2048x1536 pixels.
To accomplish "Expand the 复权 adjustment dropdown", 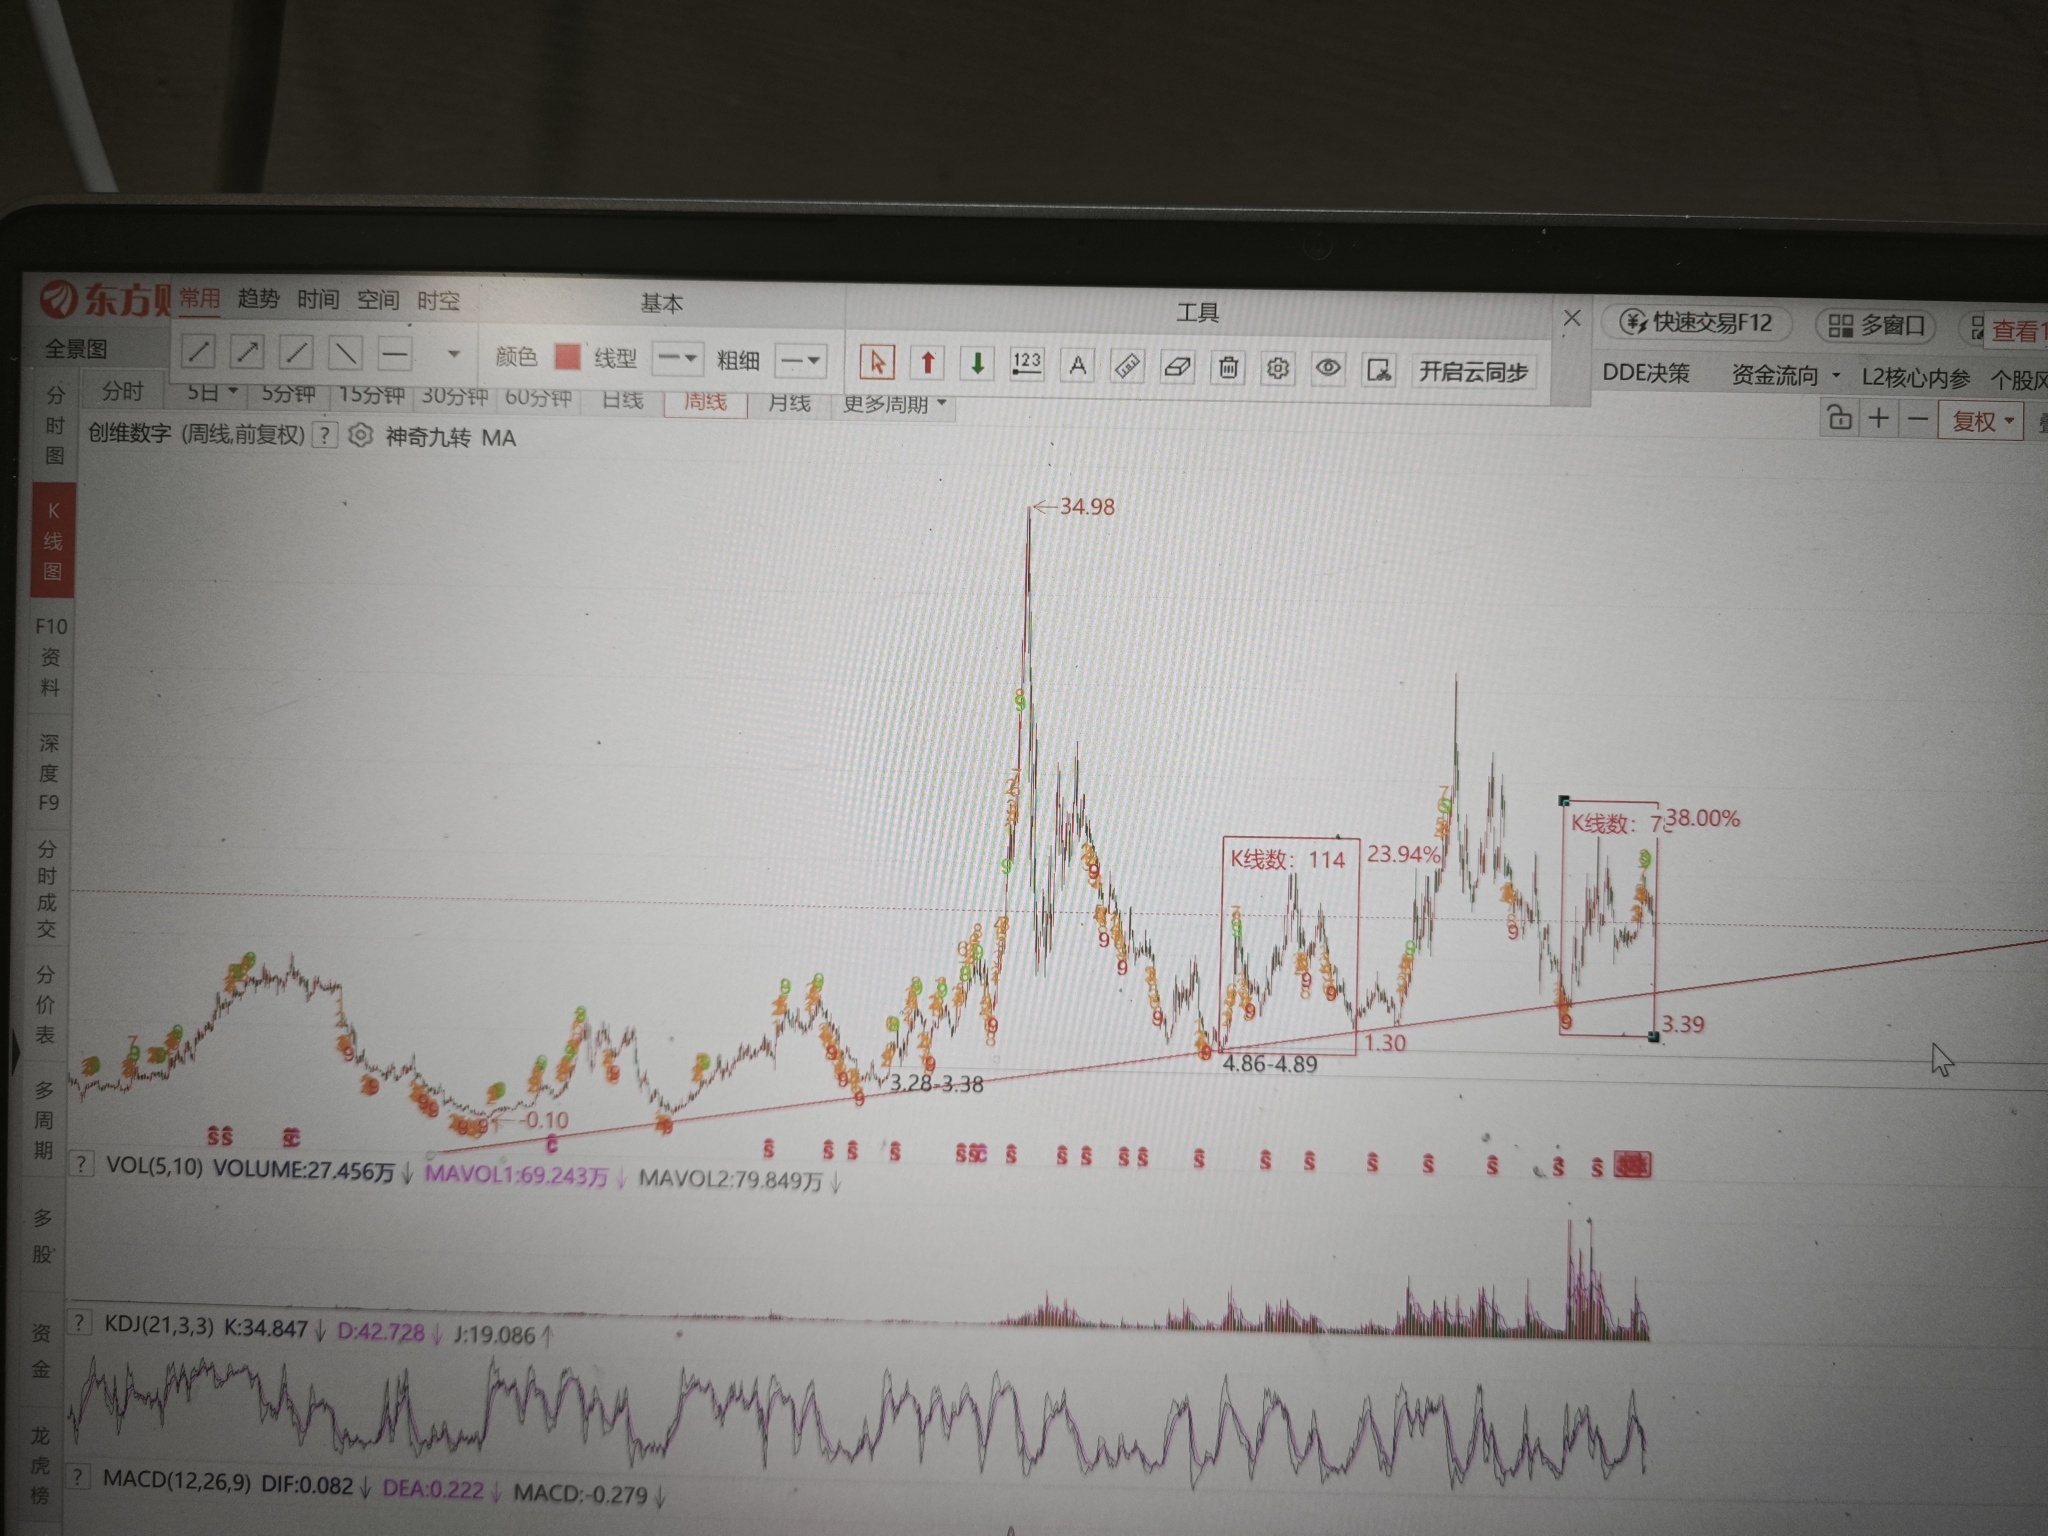I will tap(1981, 421).
